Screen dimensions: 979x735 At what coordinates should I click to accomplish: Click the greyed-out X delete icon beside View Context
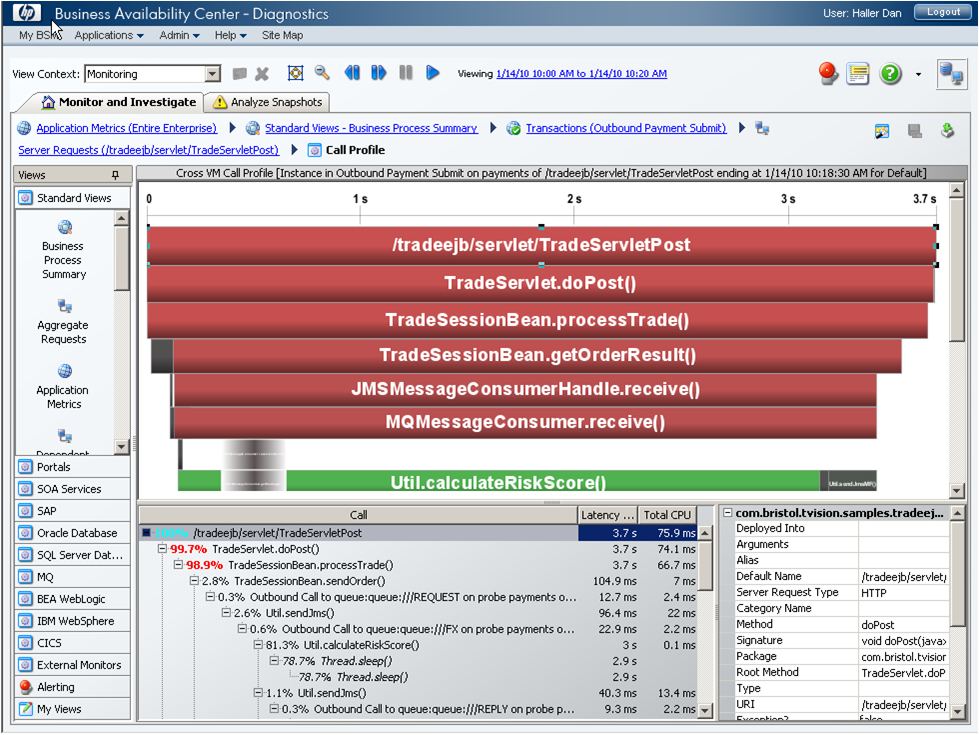point(262,74)
